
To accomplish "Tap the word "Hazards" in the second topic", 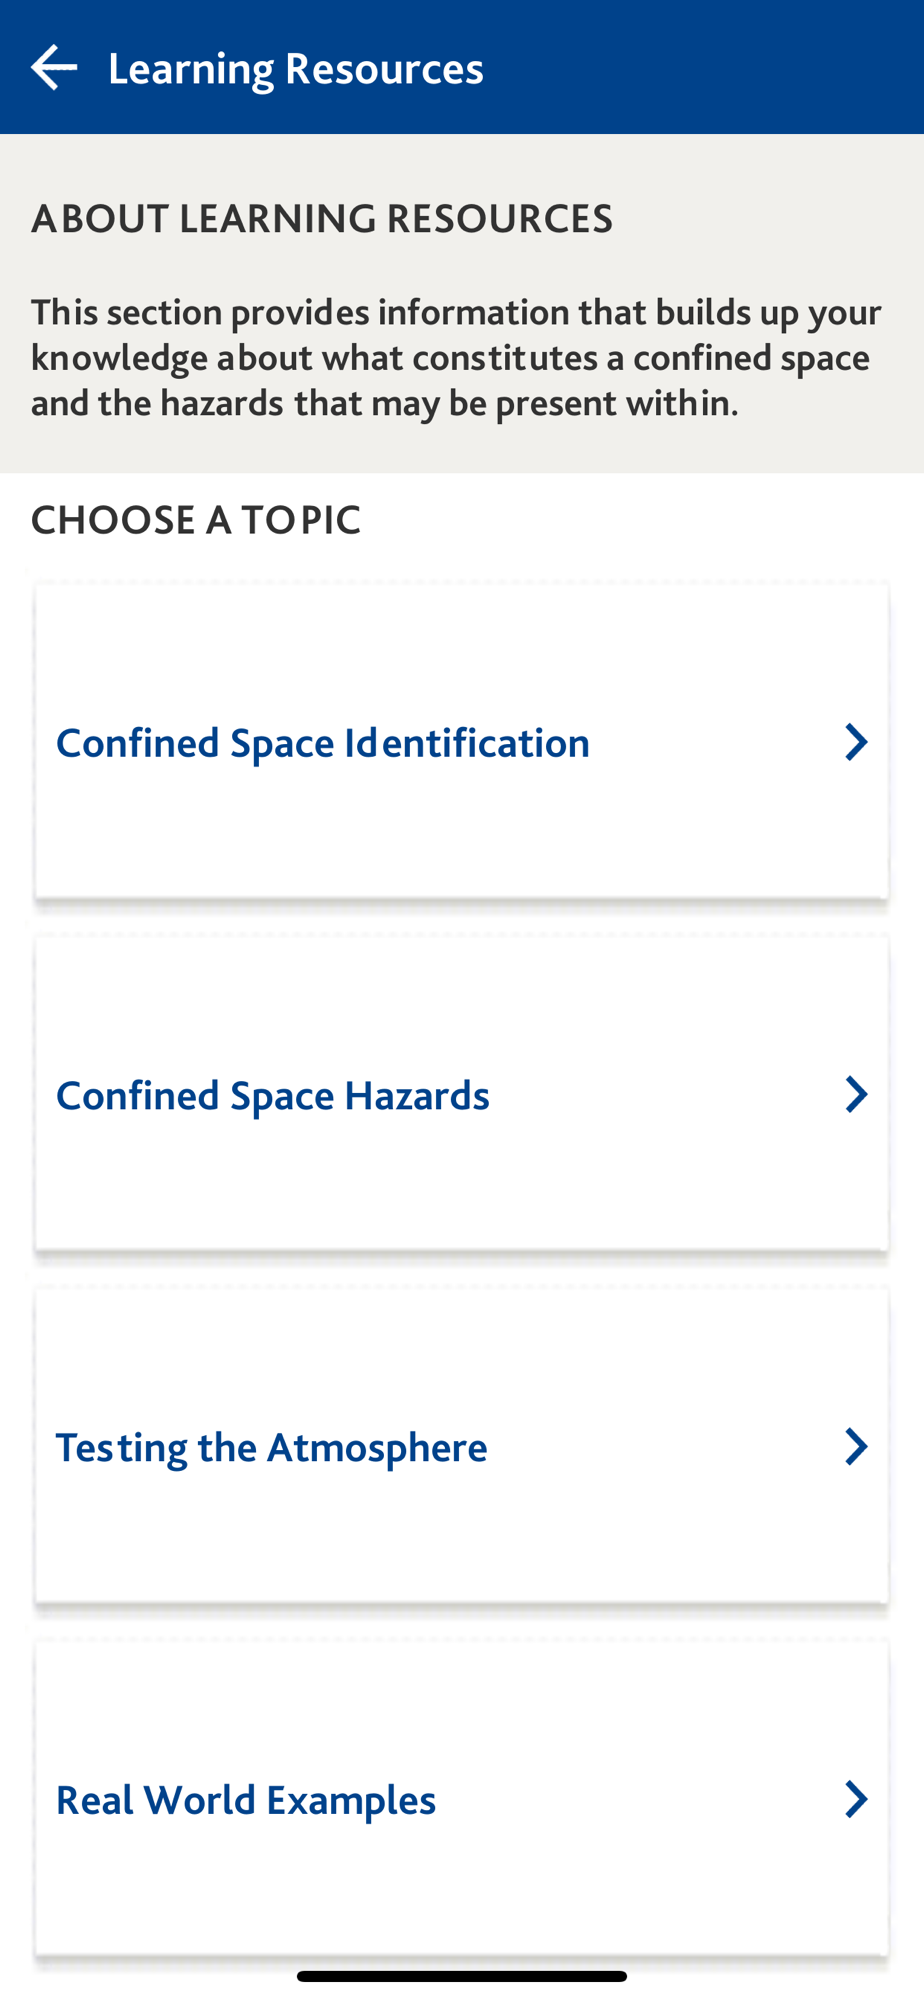I will point(417,1095).
